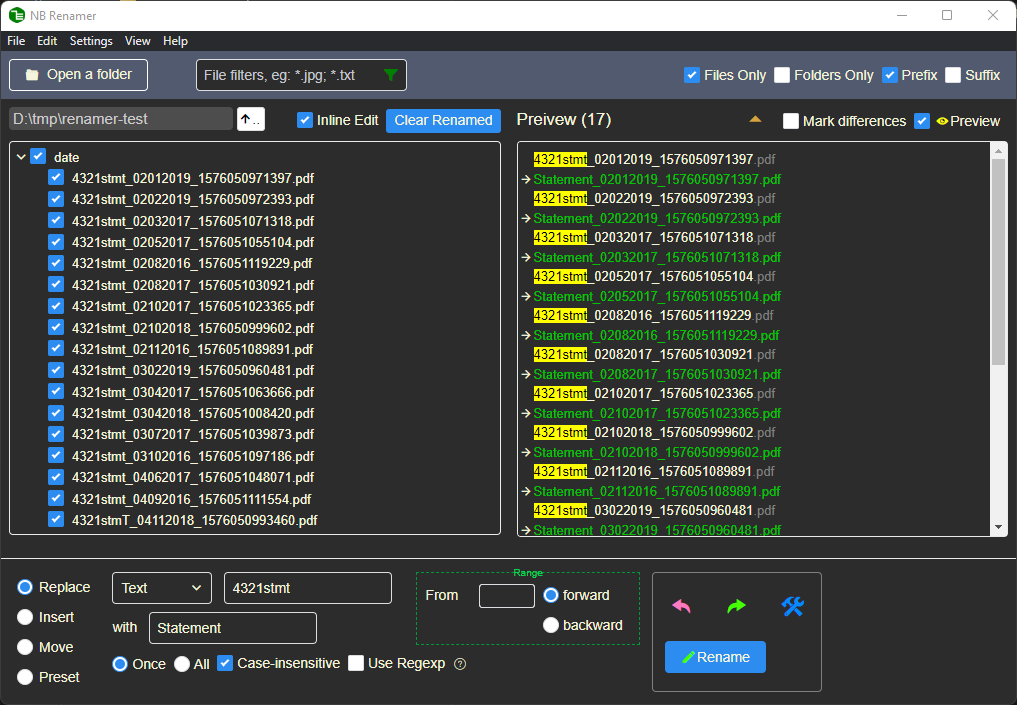Enable Mark differences checkbox
Image resolution: width=1017 pixels, height=705 pixels.
[x=790, y=121]
